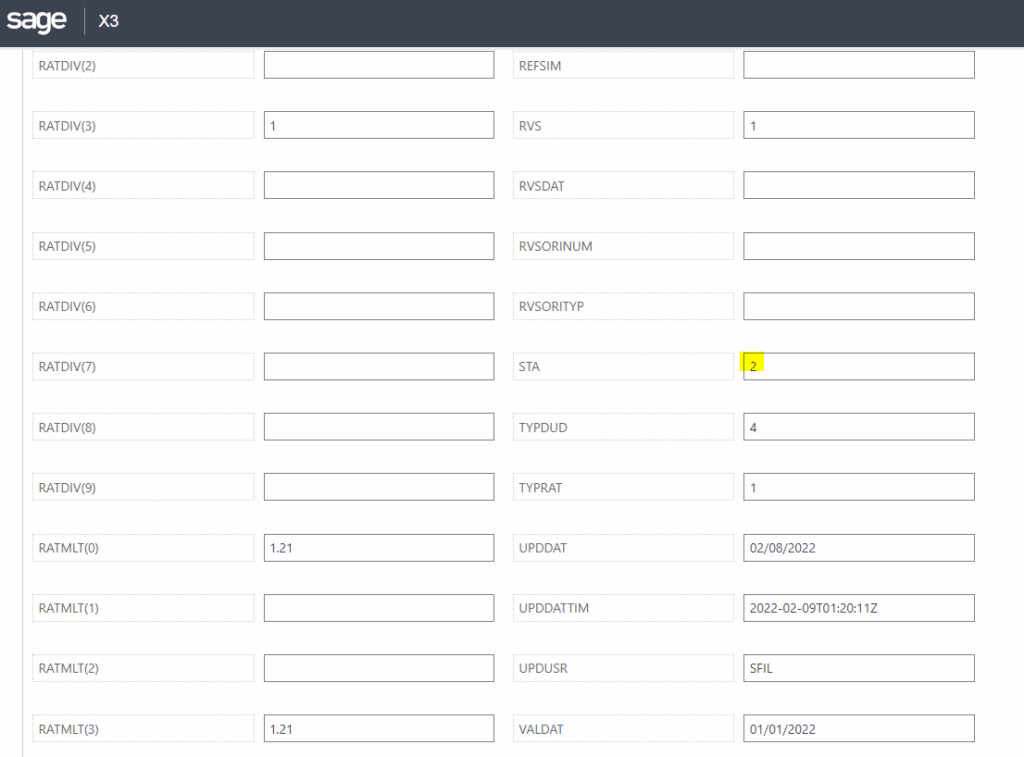Click the highlighted STA value field
The image size is (1024, 757).
point(858,366)
